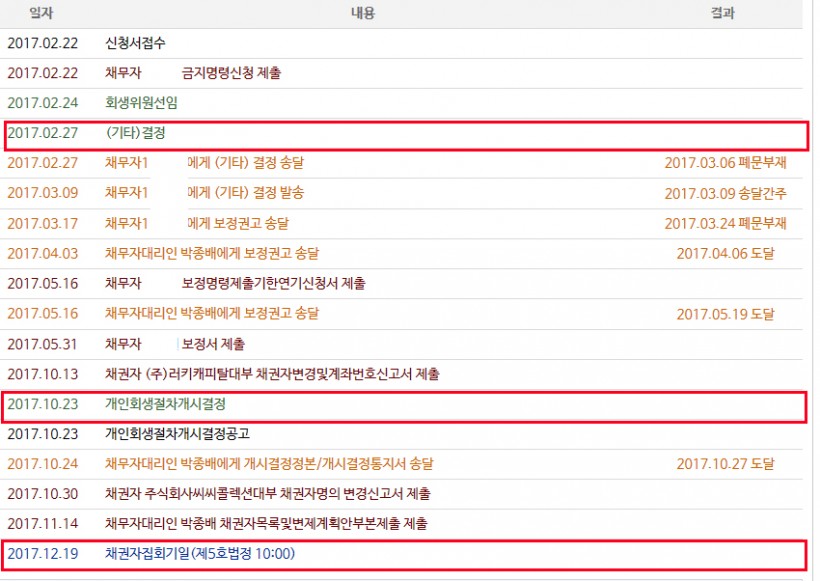This screenshot has height=581, width=820.
Task: Click the '결과' column header
Action: pyautogui.click(x=723, y=13)
